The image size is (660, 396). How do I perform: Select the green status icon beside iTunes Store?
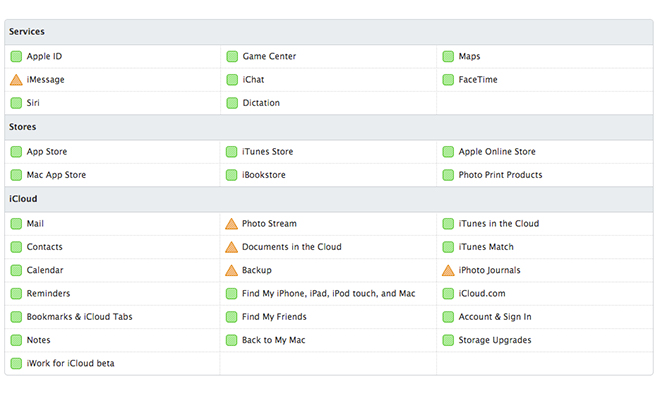232,151
